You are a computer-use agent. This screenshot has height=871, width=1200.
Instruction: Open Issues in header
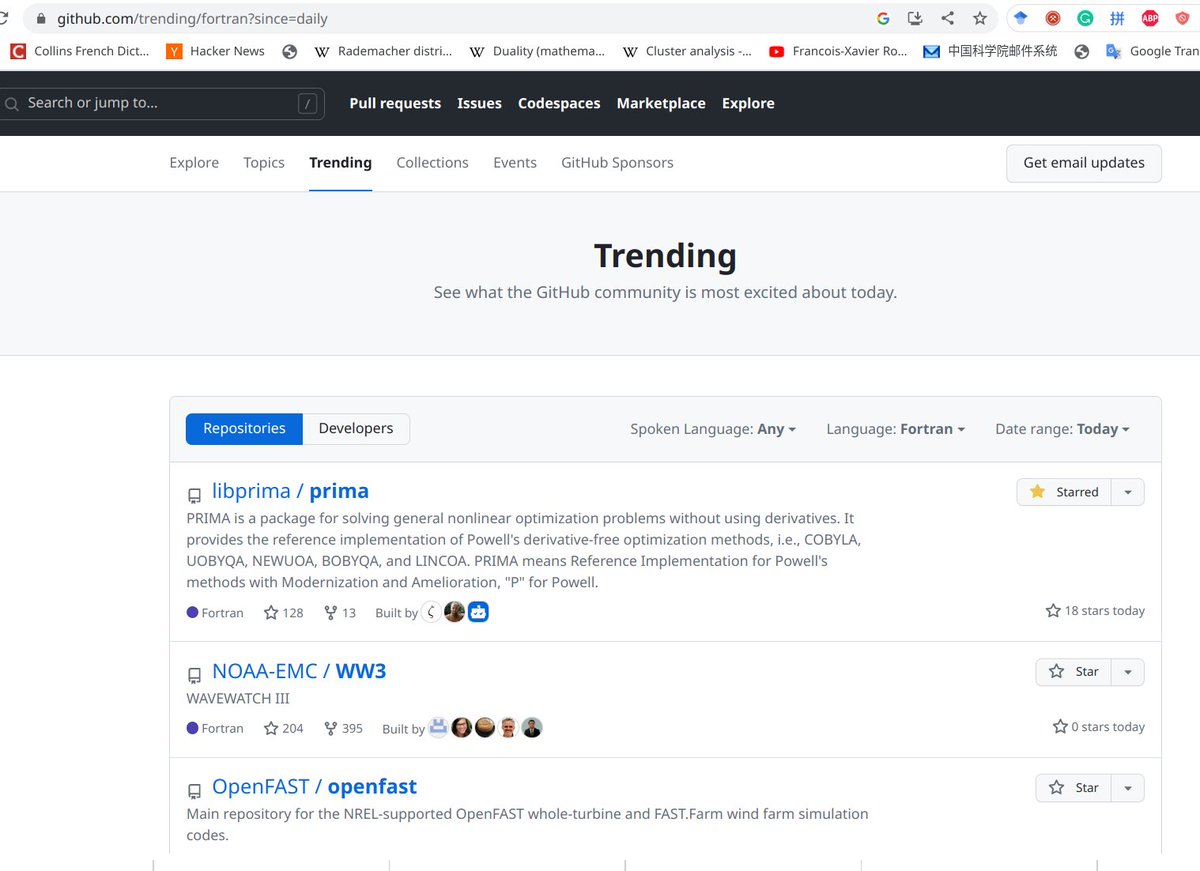[479, 103]
